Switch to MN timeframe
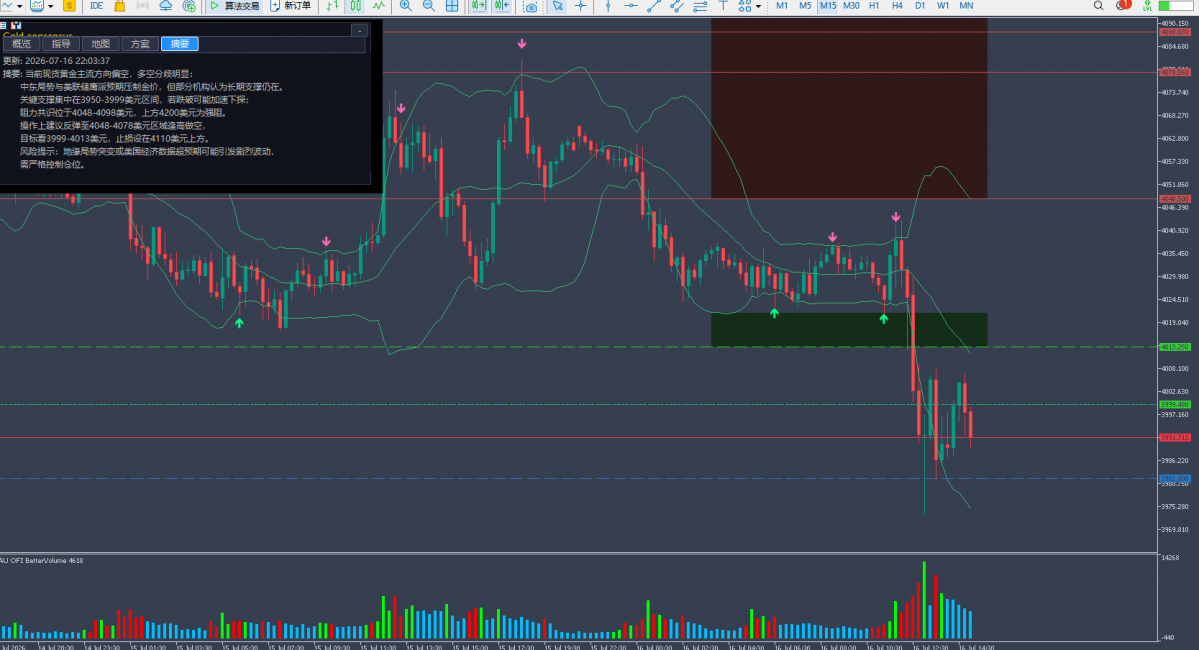This screenshot has height=650, width=1199. click(967, 5)
